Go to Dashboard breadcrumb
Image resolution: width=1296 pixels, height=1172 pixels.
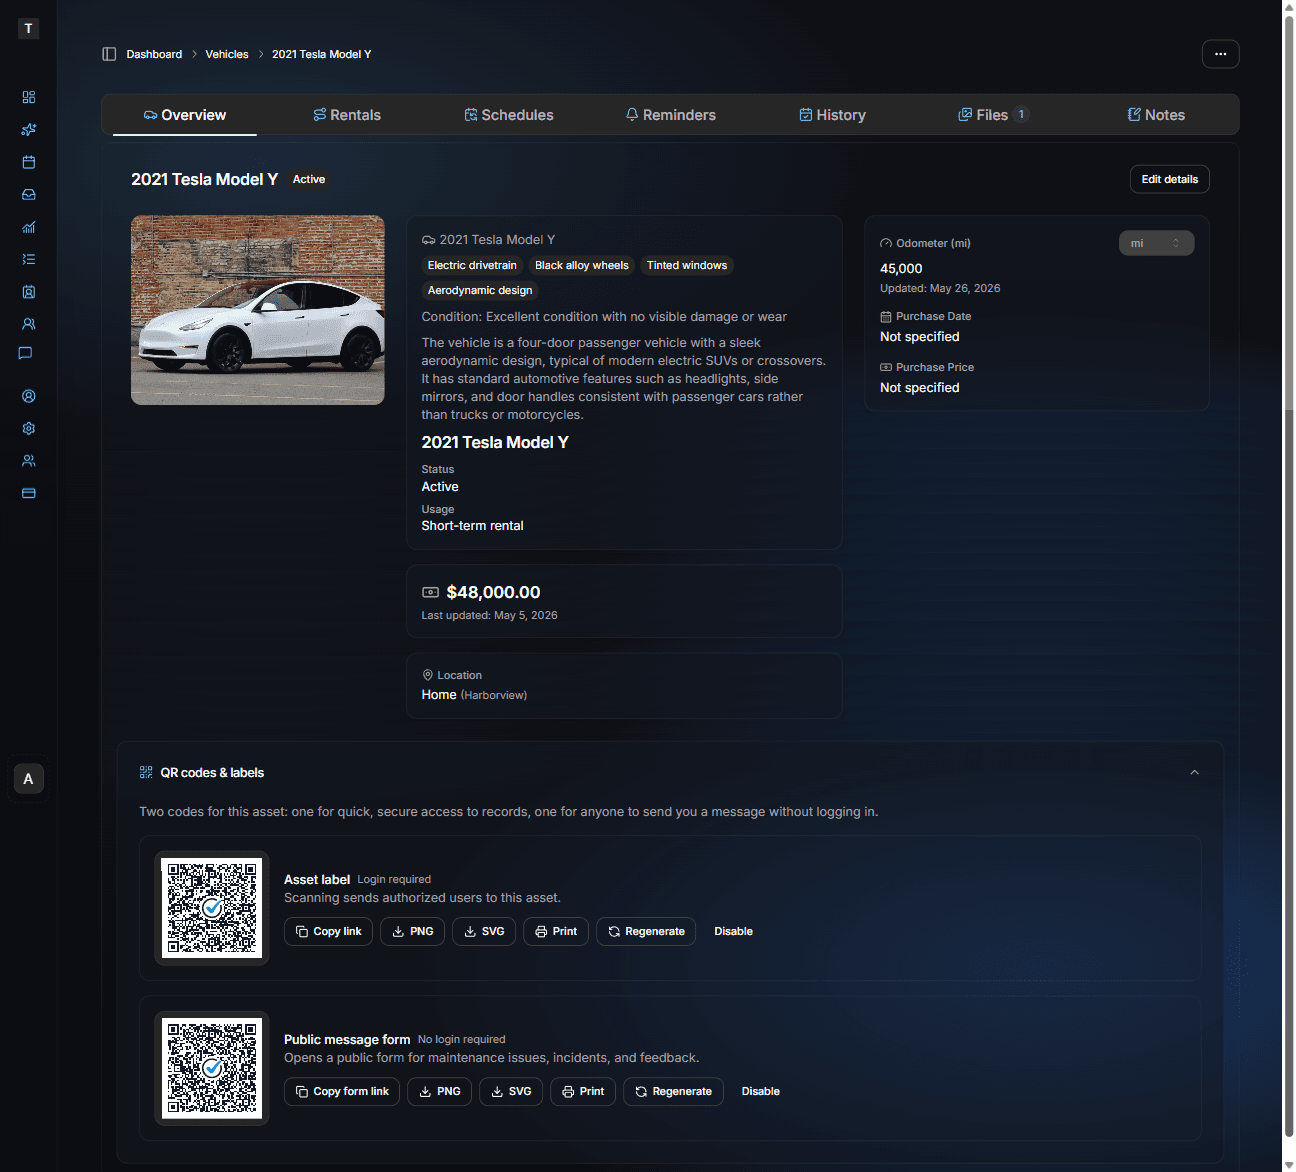154,54
